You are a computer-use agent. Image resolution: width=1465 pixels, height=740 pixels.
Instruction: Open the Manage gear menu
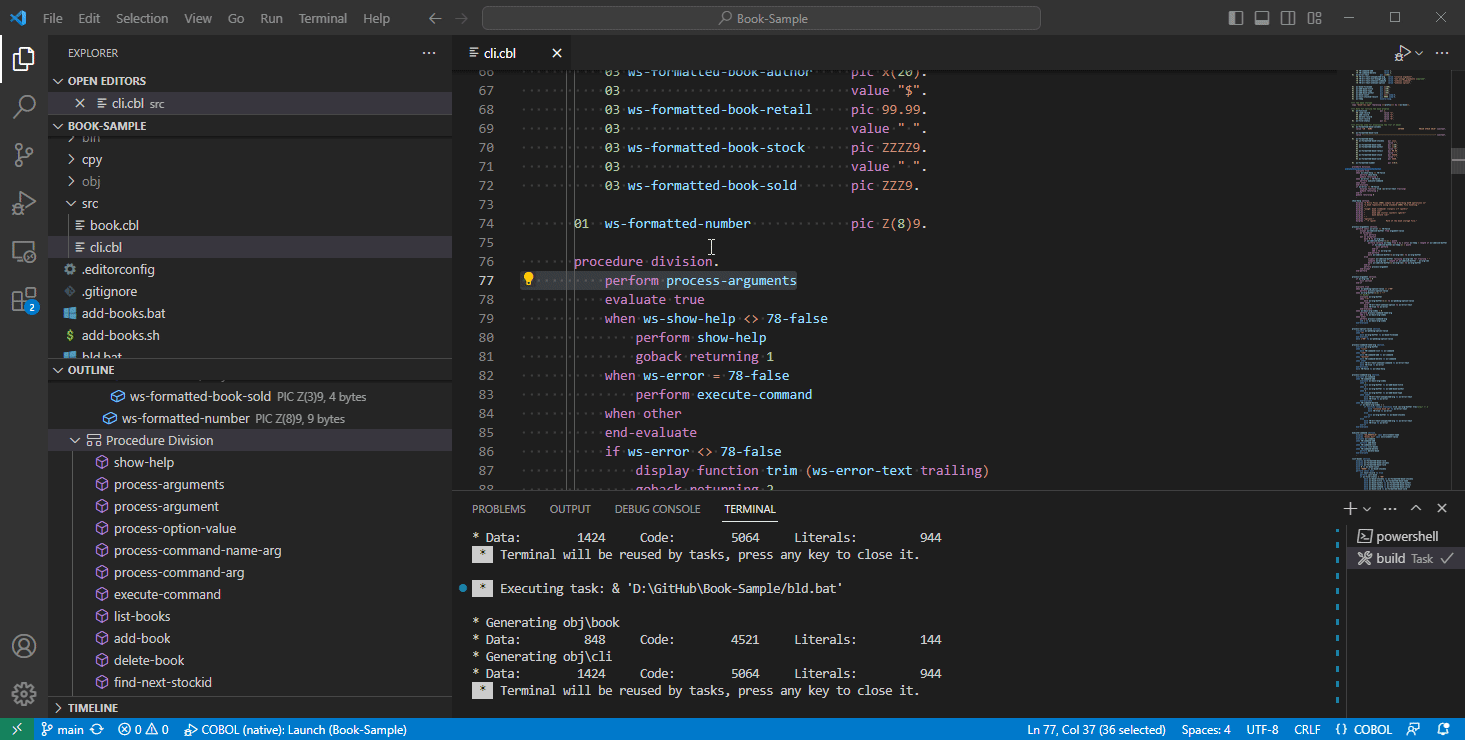click(24, 693)
